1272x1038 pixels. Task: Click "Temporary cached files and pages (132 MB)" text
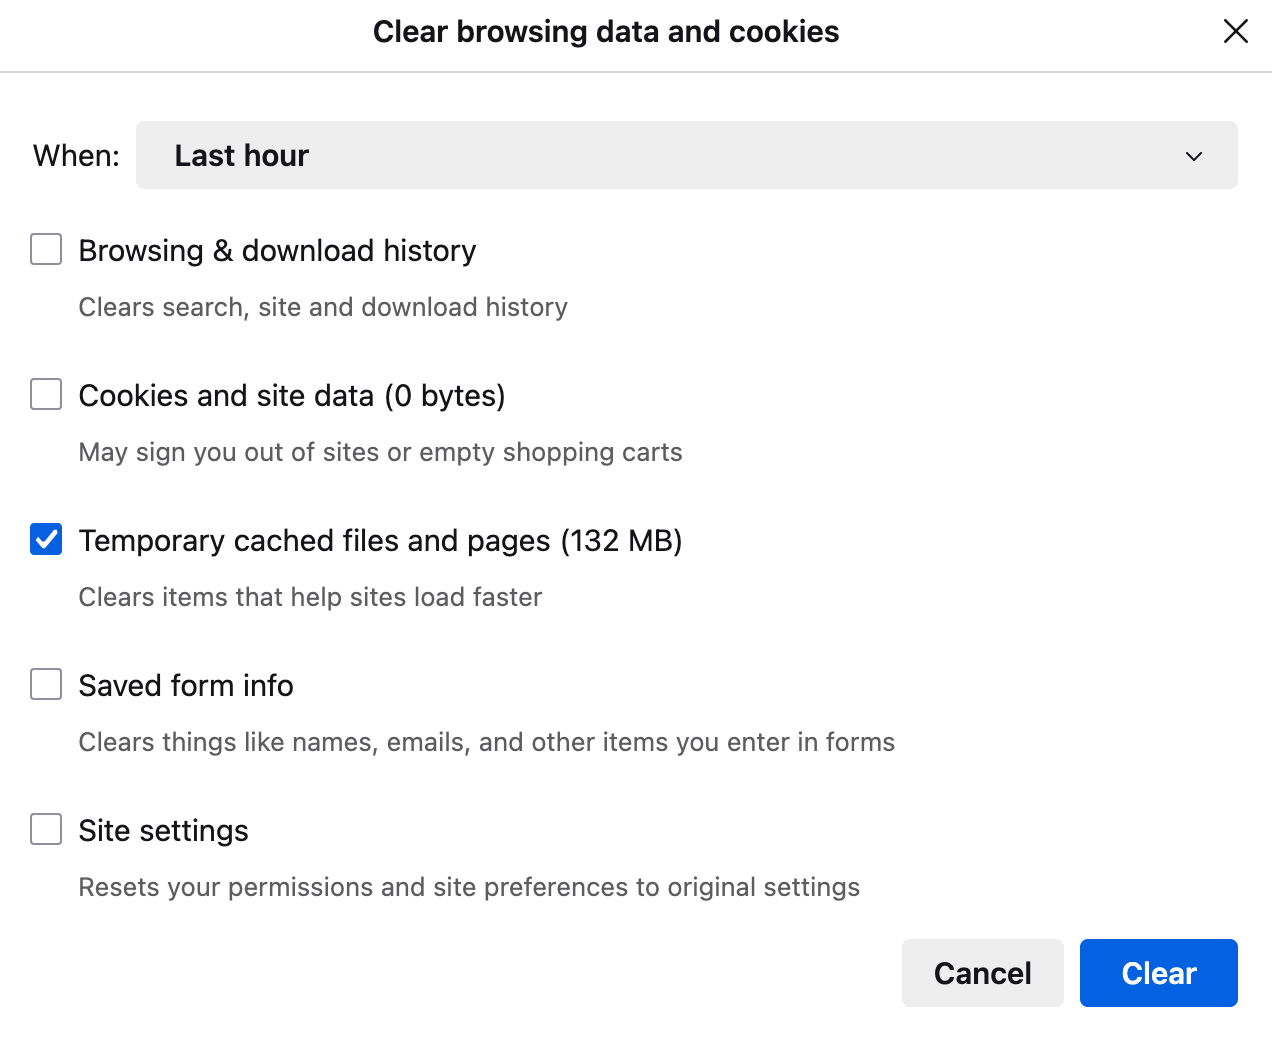[x=380, y=541]
